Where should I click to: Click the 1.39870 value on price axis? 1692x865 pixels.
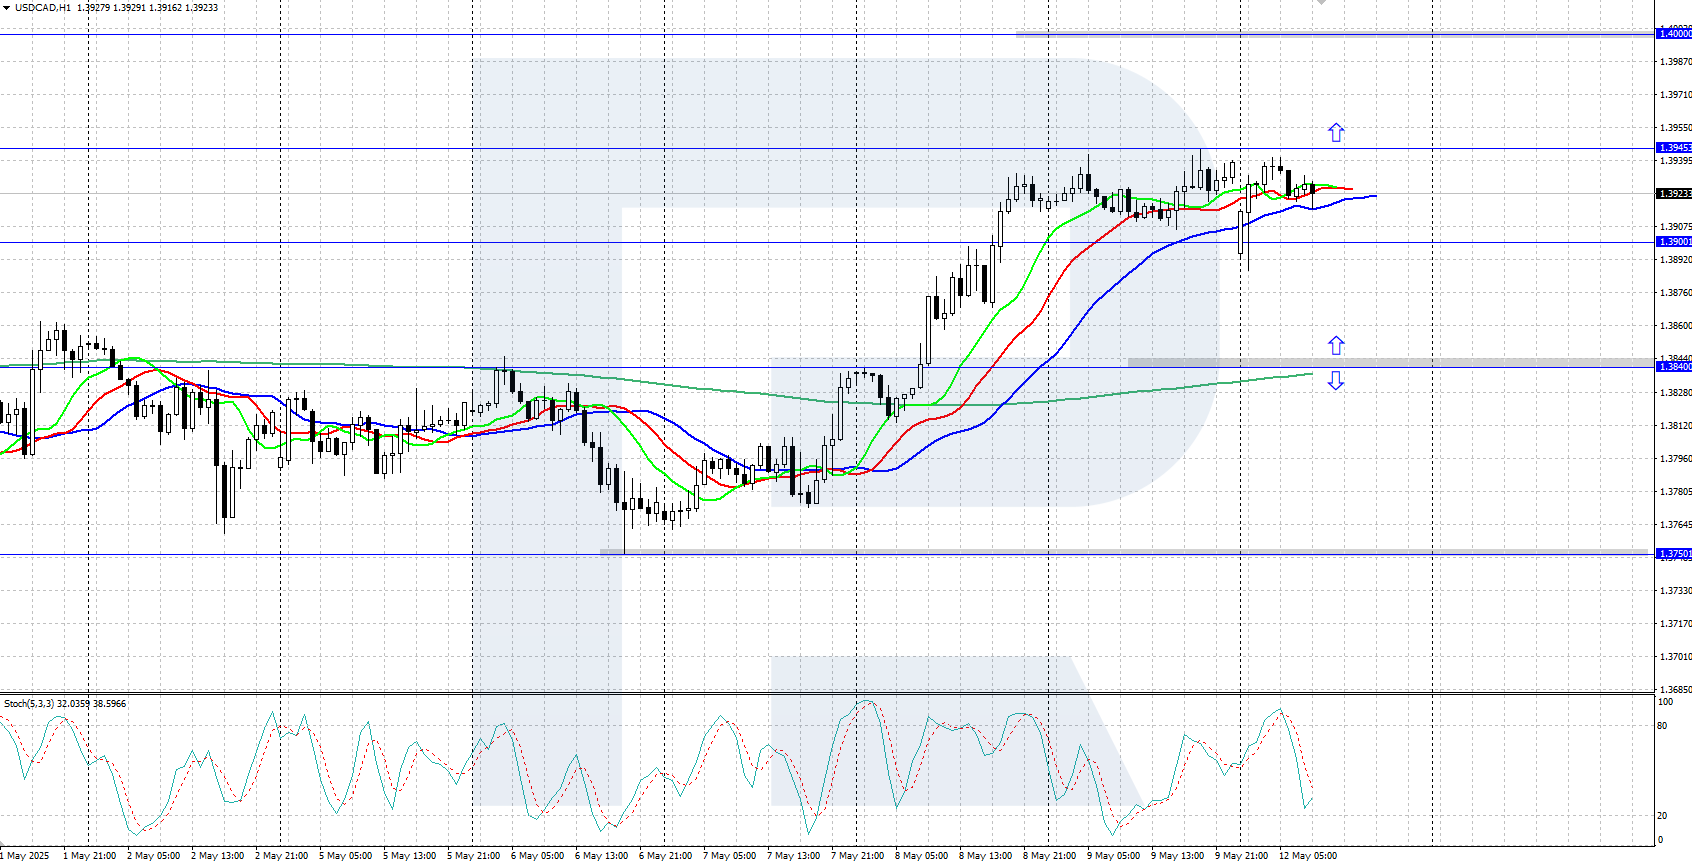coord(1676,62)
